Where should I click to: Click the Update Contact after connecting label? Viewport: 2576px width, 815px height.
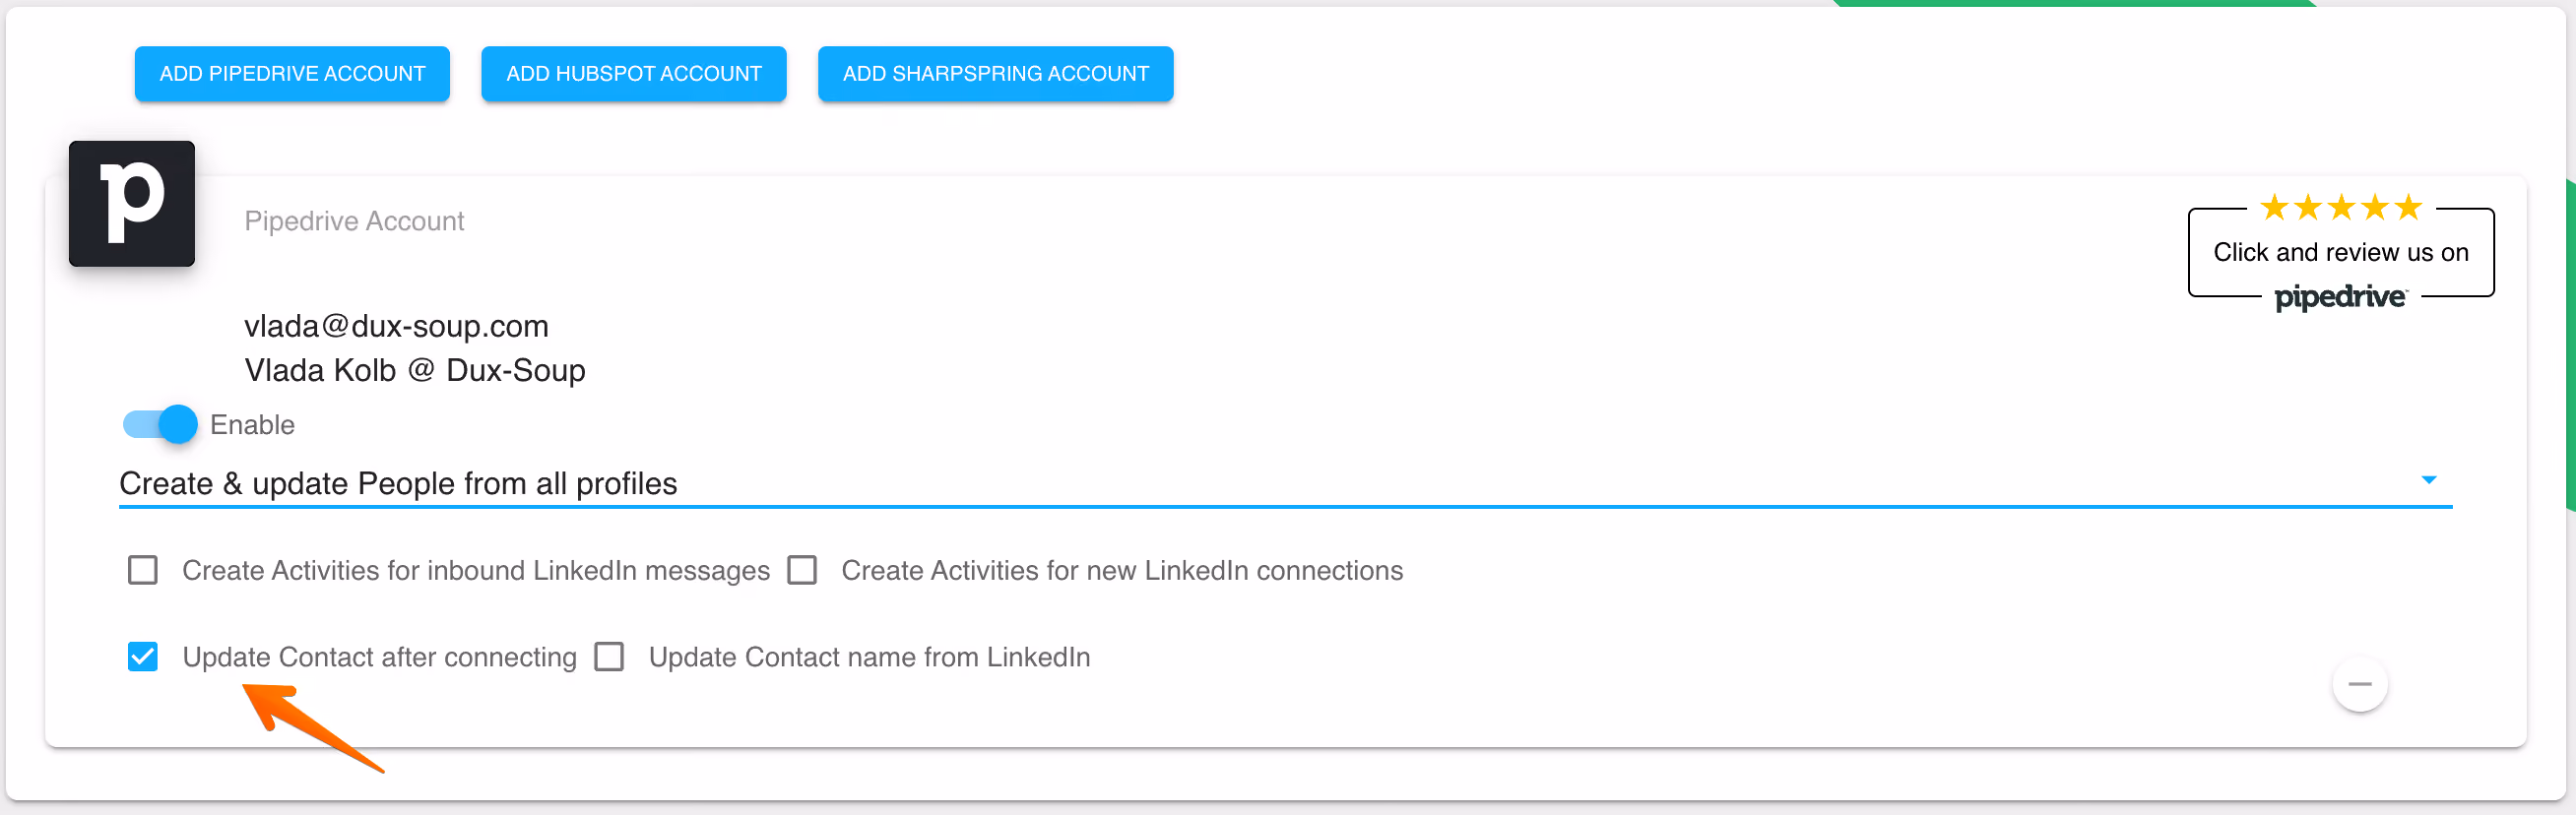tap(379, 658)
